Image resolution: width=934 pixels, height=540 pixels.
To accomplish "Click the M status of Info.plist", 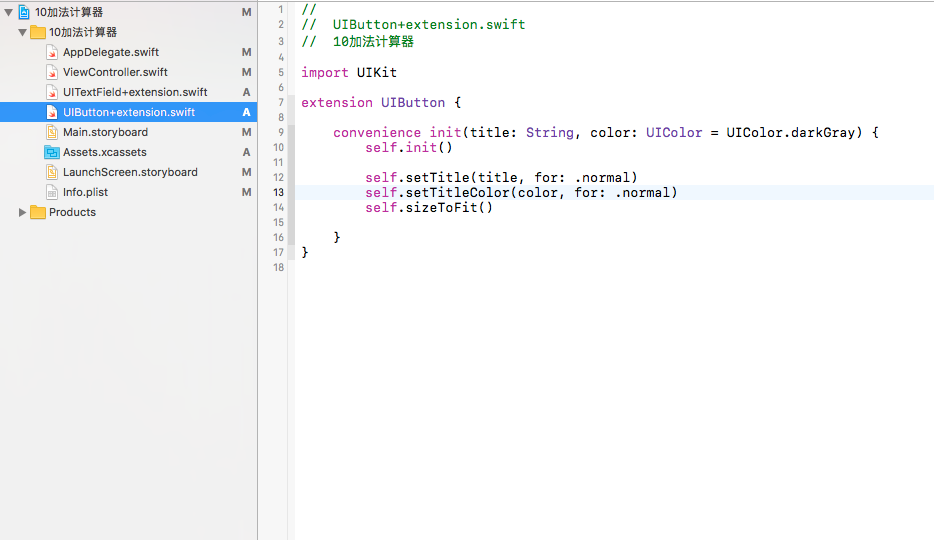I will (x=246, y=192).
